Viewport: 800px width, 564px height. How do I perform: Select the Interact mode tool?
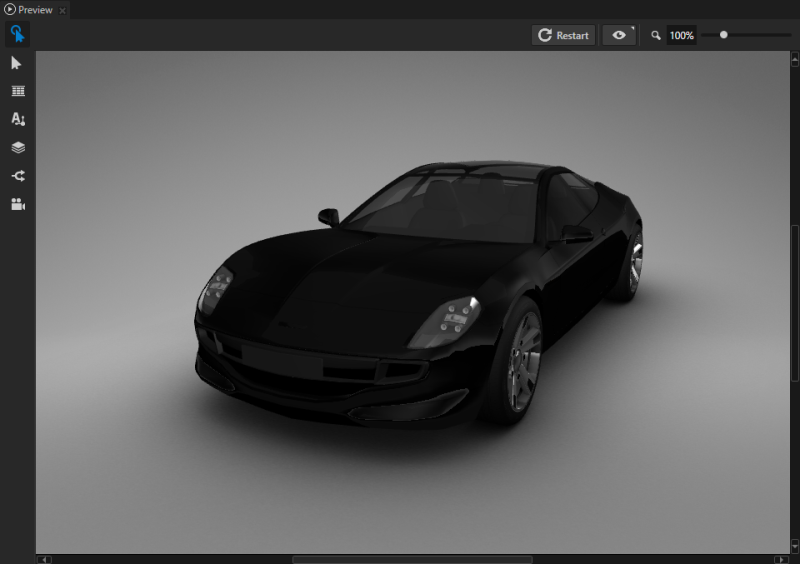pos(17,35)
